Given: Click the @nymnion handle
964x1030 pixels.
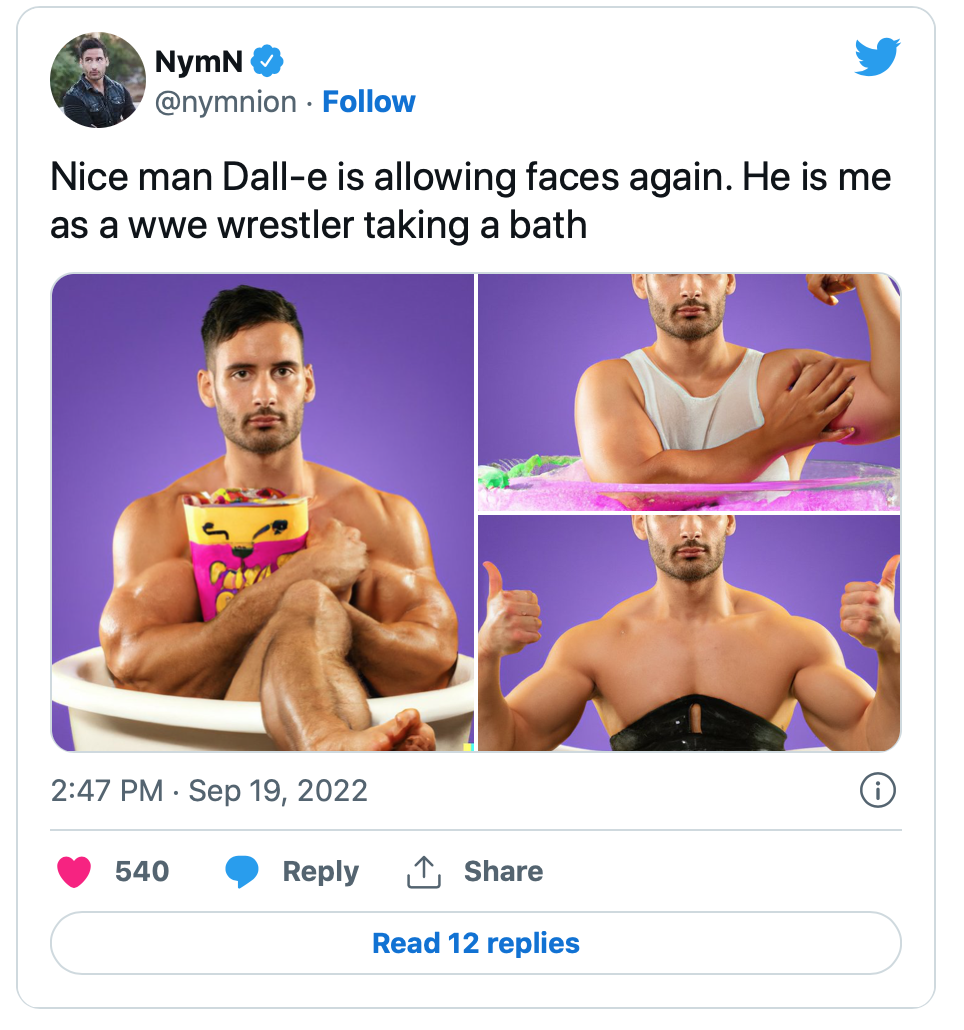Looking at the screenshot, I should 226,102.
